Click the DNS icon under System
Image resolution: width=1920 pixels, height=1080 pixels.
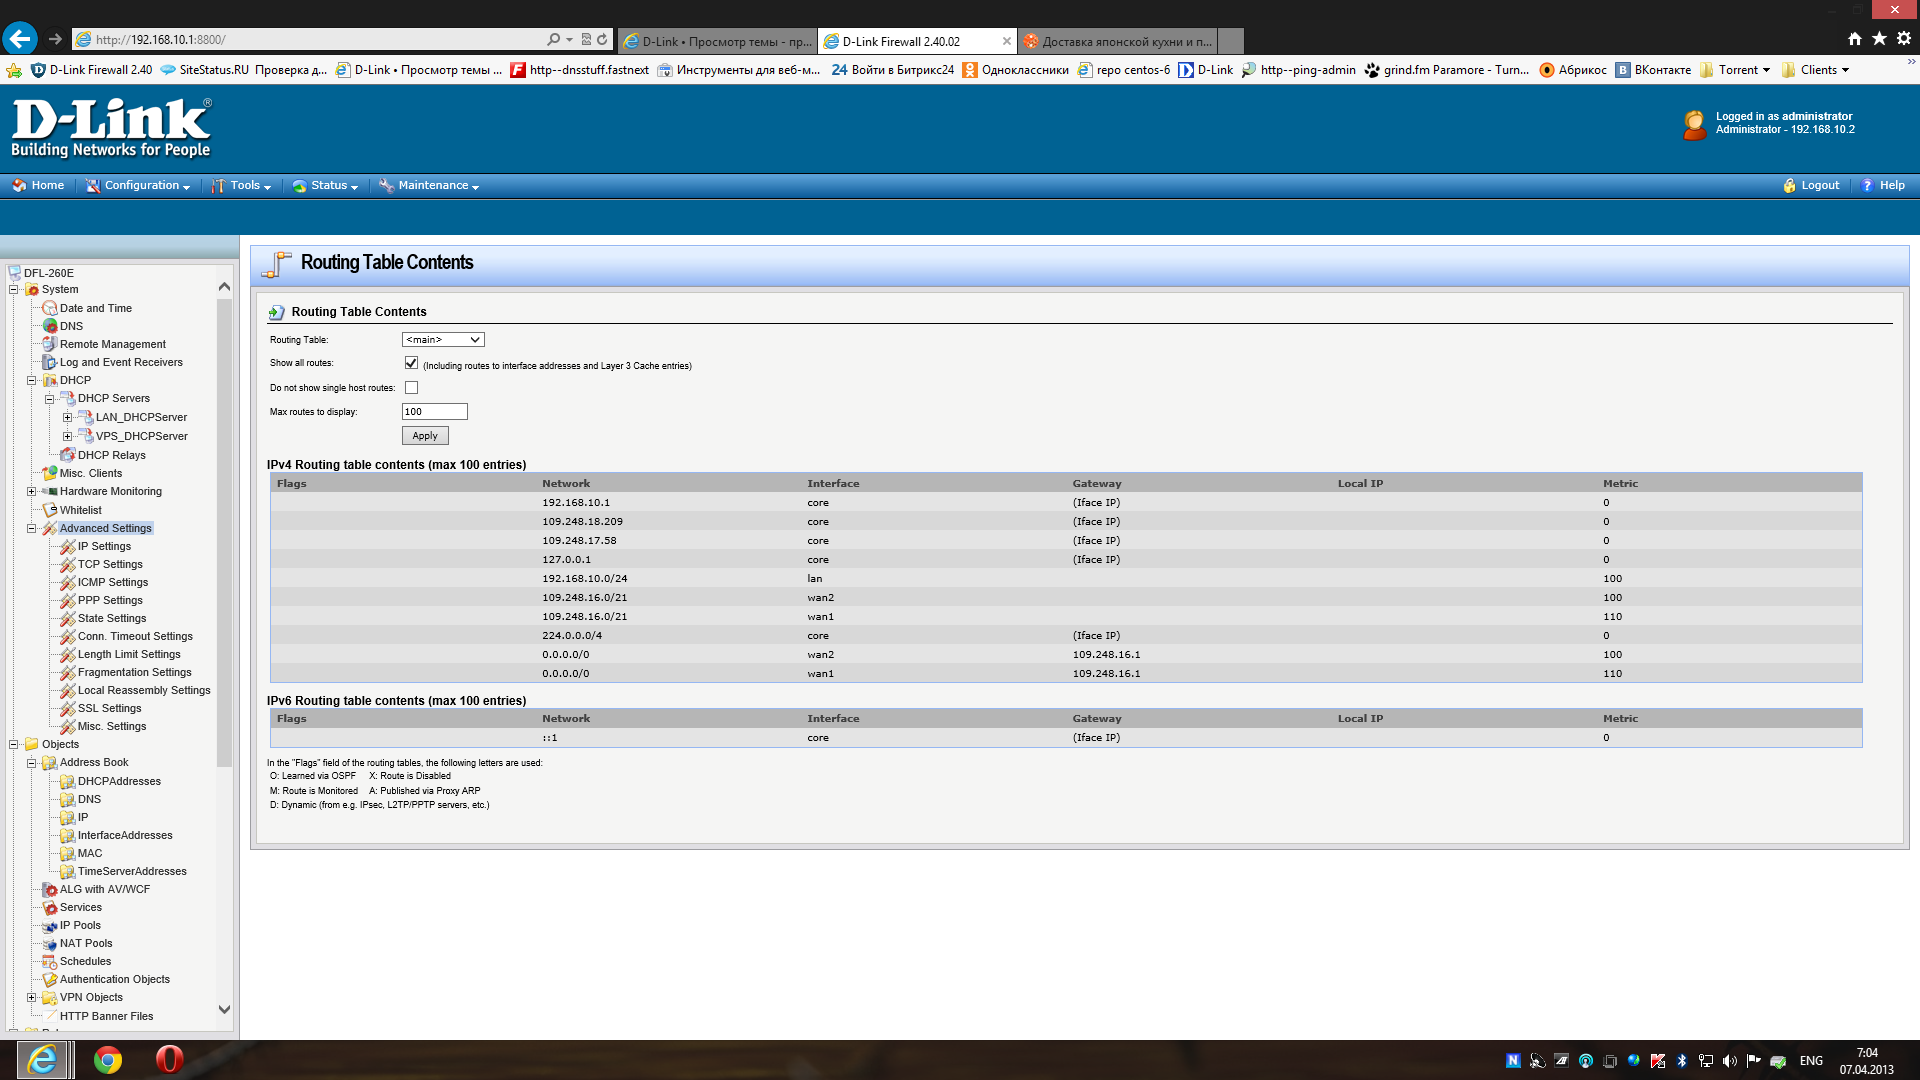[50, 326]
